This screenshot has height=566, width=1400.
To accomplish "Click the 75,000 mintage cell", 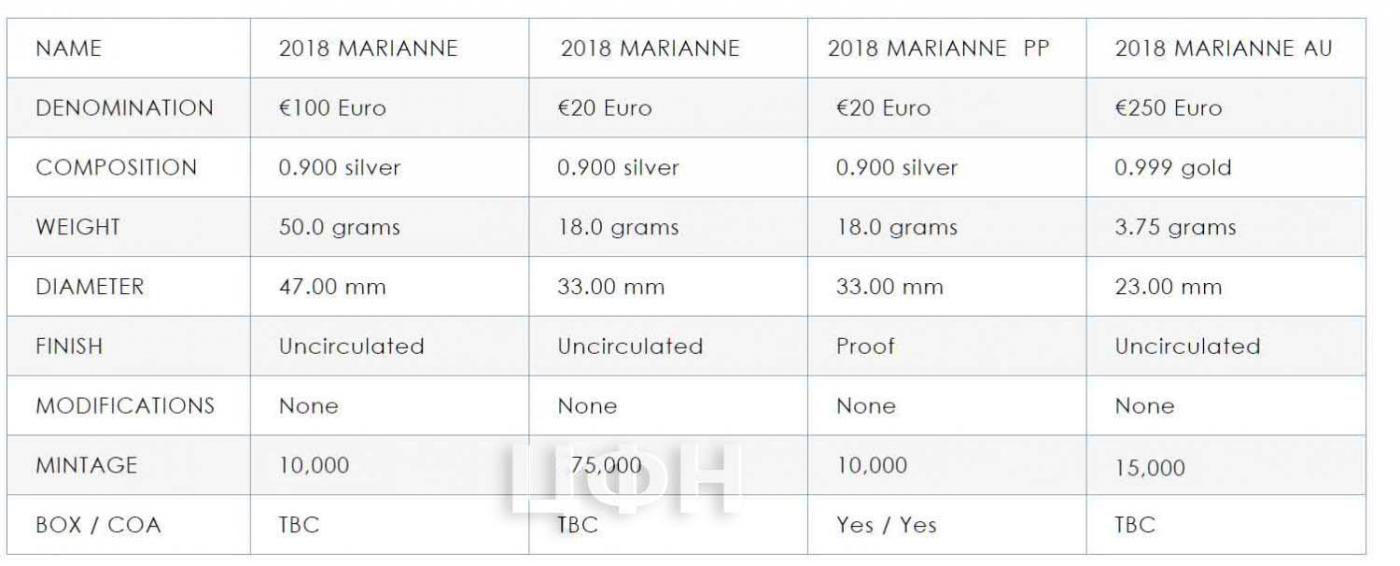I will [x=668, y=465].
